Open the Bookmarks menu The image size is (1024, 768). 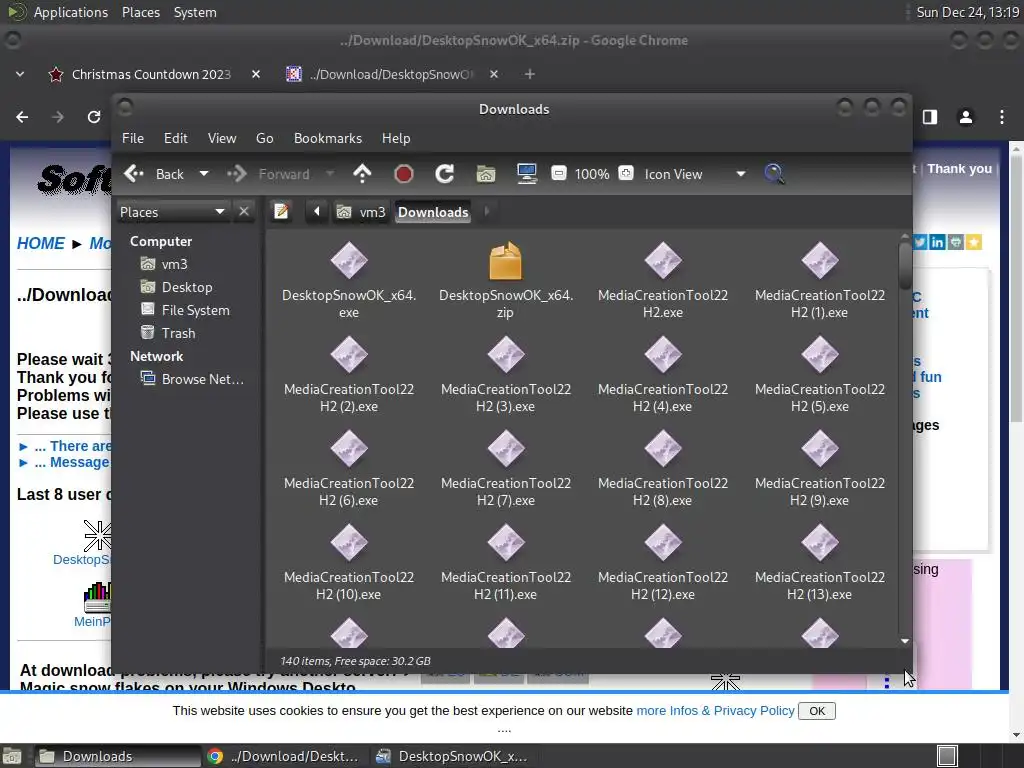coord(328,138)
